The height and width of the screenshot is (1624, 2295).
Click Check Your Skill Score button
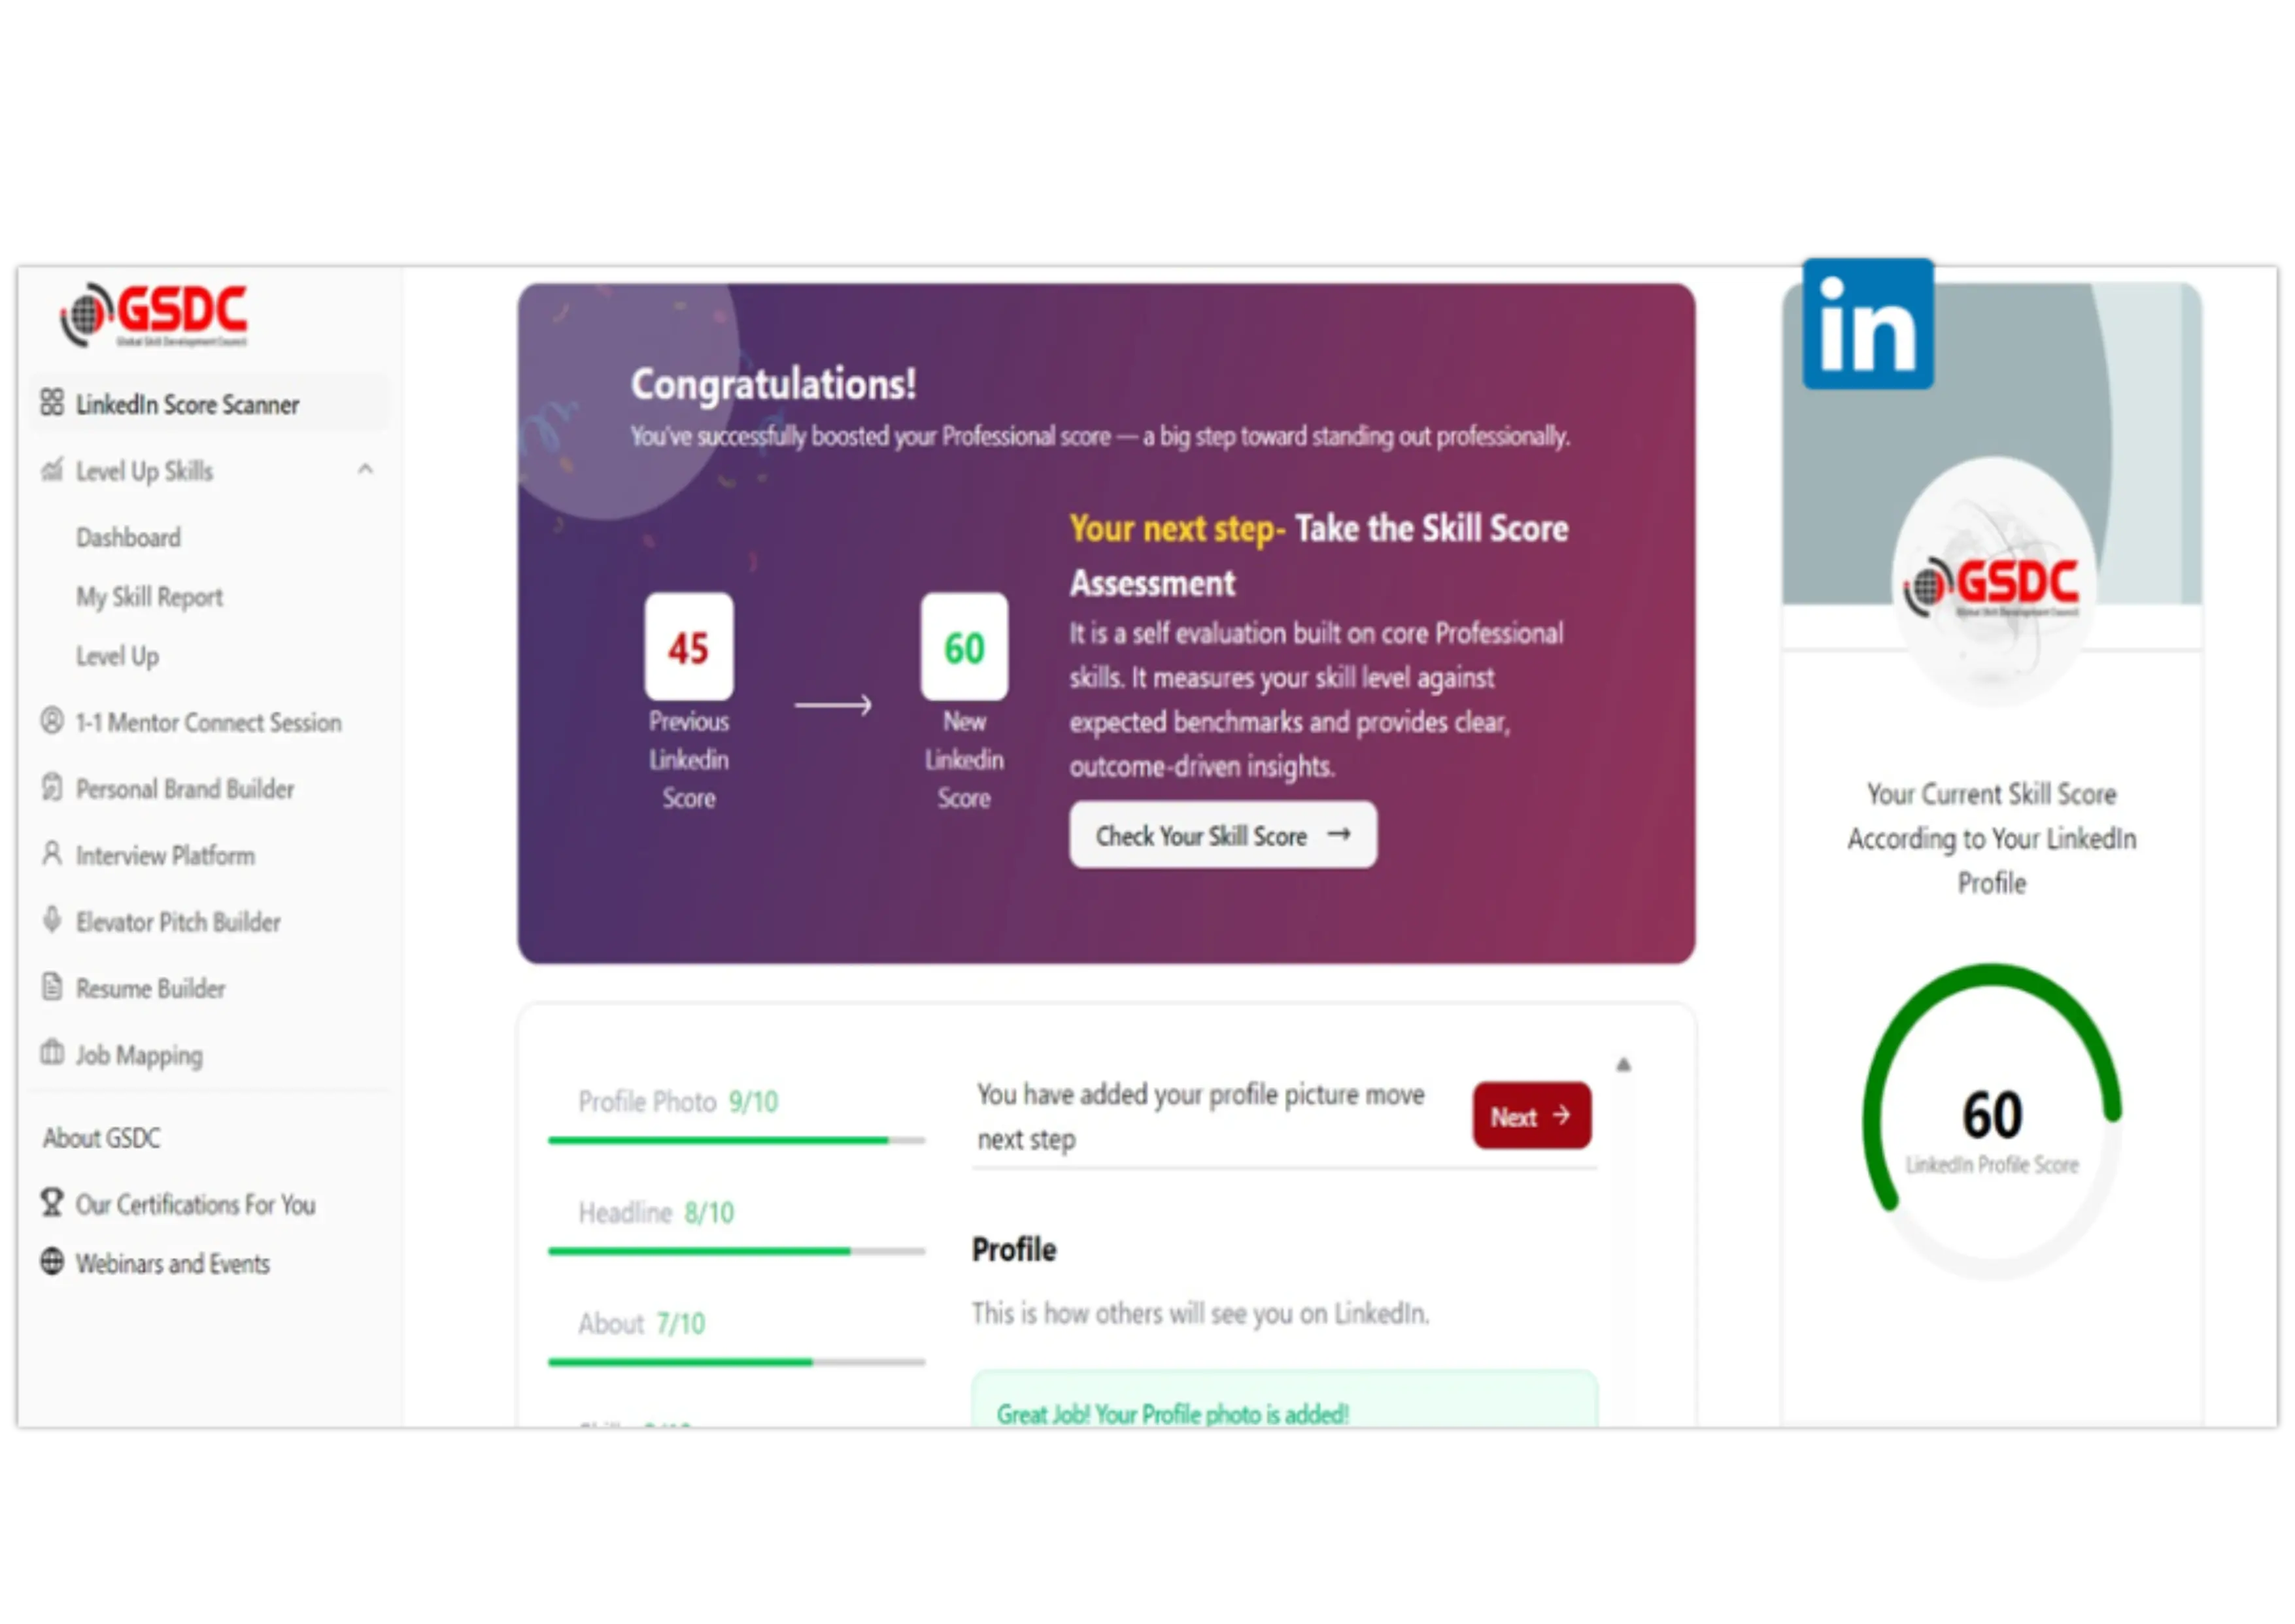point(1222,834)
